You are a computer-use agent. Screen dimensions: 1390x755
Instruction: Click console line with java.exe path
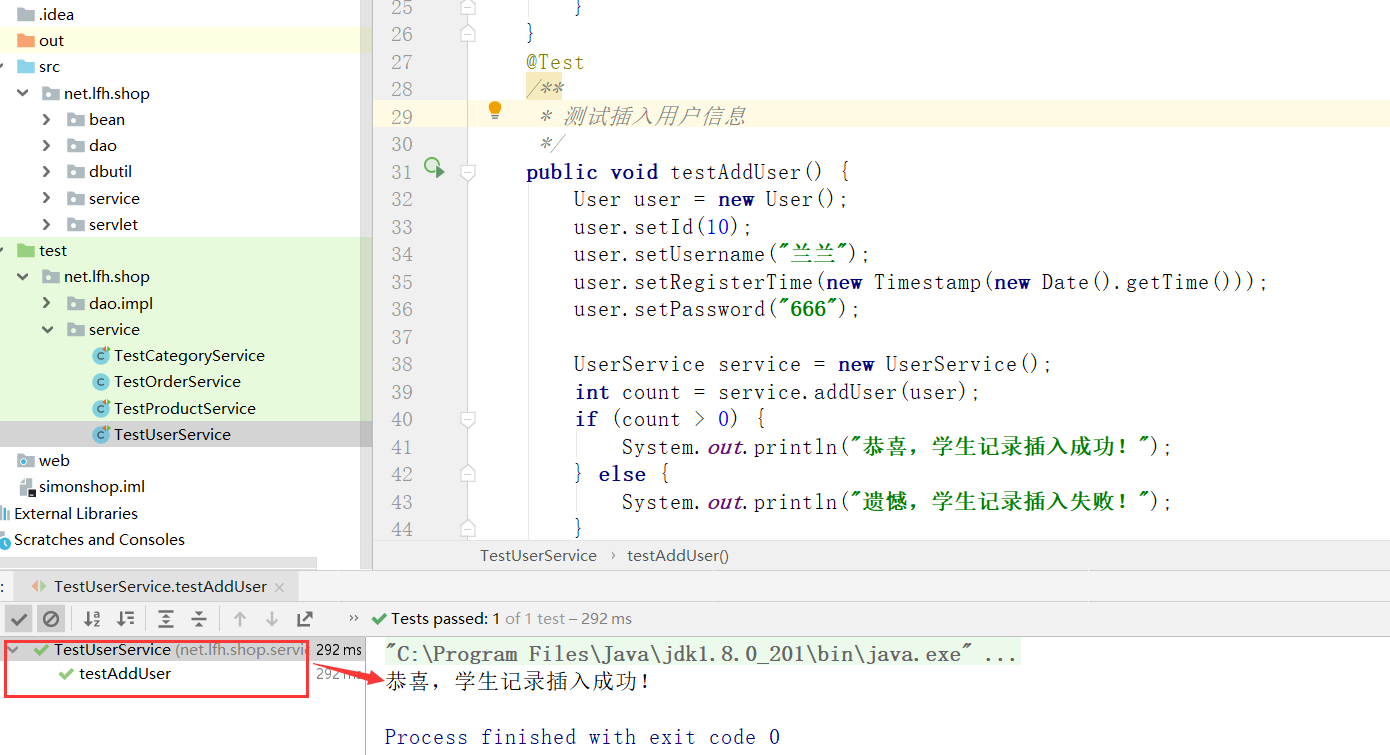point(702,655)
